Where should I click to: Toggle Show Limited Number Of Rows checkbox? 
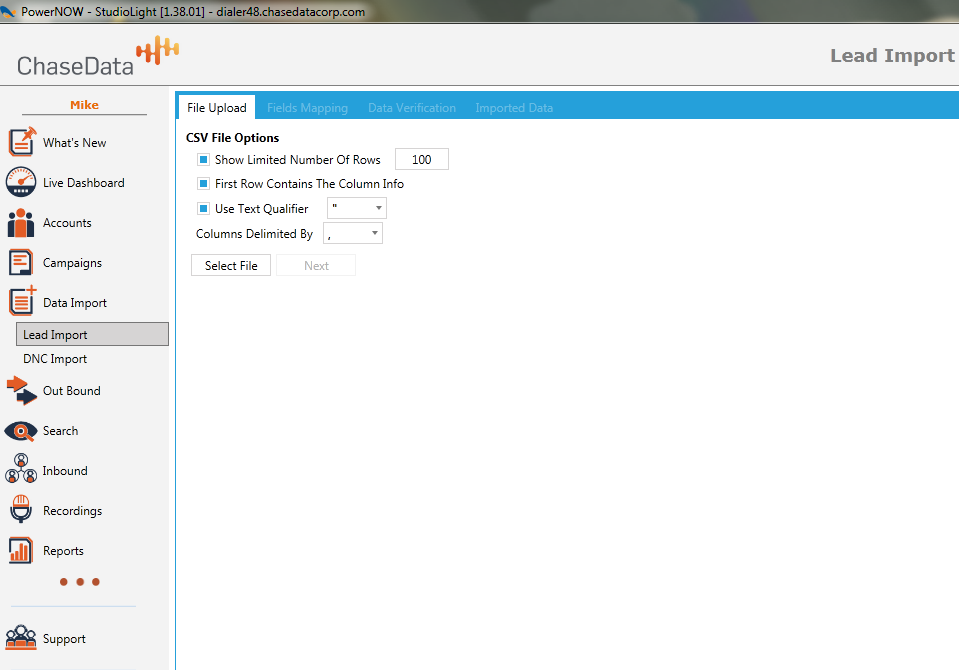(203, 160)
